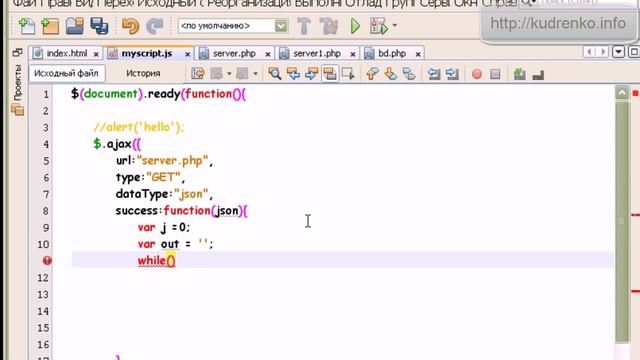Image resolution: width=640 pixels, height=360 pixels.
Task: Comment out the selected lines
Action: [x=520, y=74]
